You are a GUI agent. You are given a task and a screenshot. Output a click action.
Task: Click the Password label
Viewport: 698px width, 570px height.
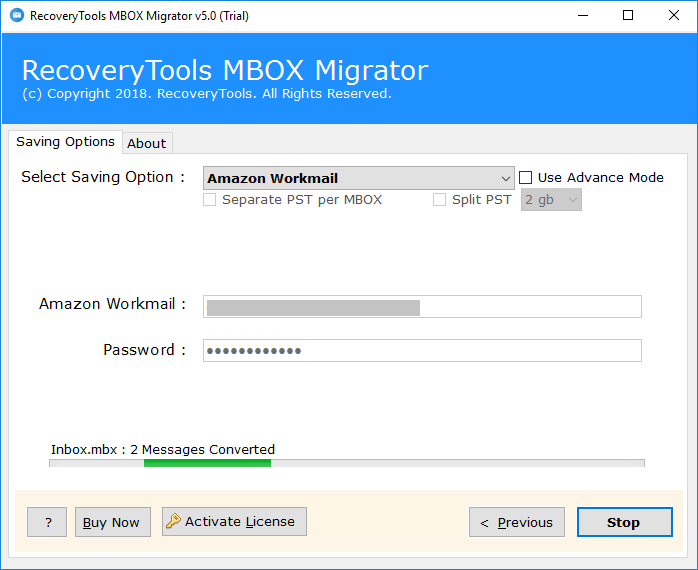coord(144,350)
